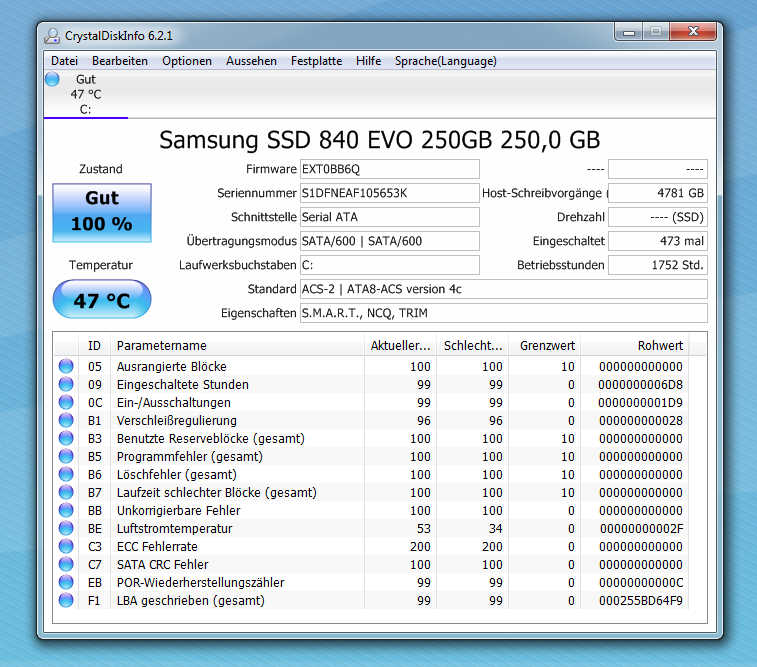Screen dimensions: 757x667
Task: Minimize the CrystalDiskInfo window
Action: click(629, 32)
